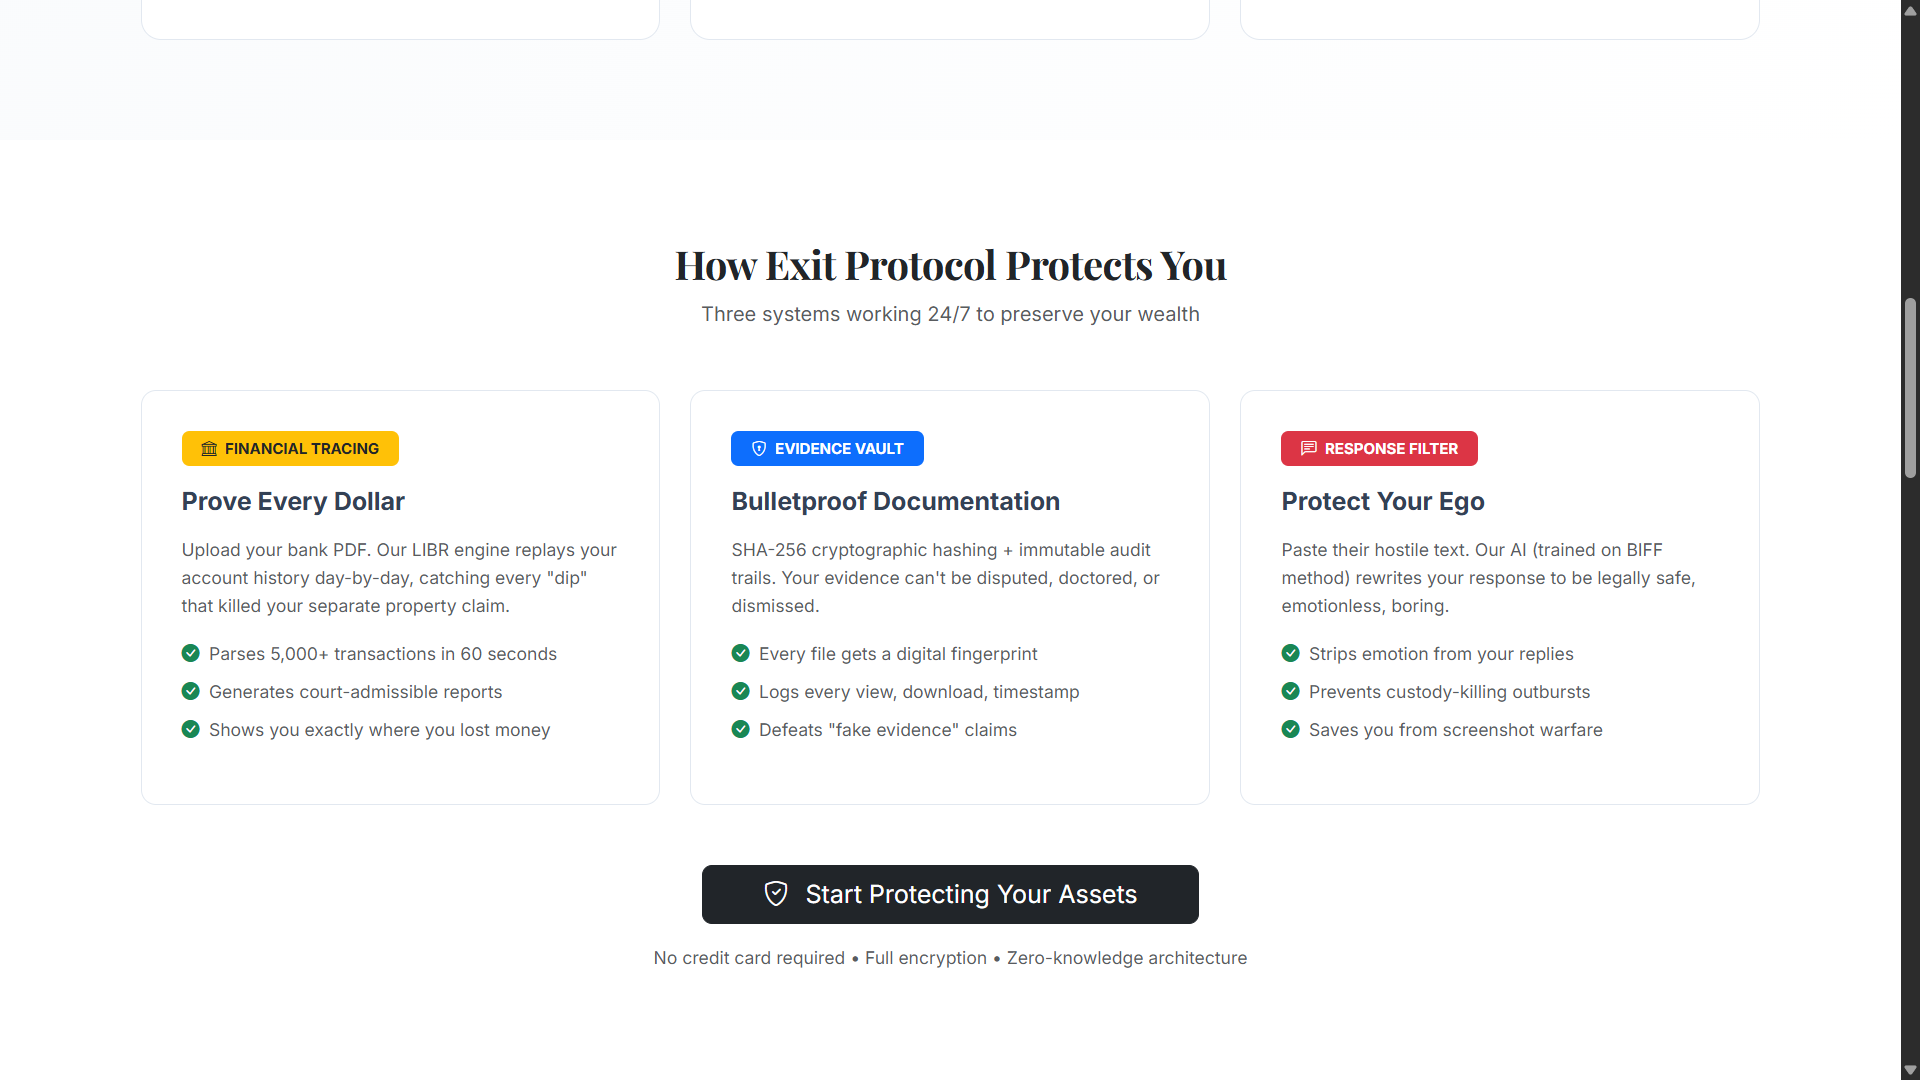Screen dimensions: 1920x1080
Task: Click the checkmark next to 'Generates court-admissible reports'
Action: pos(190,691)
